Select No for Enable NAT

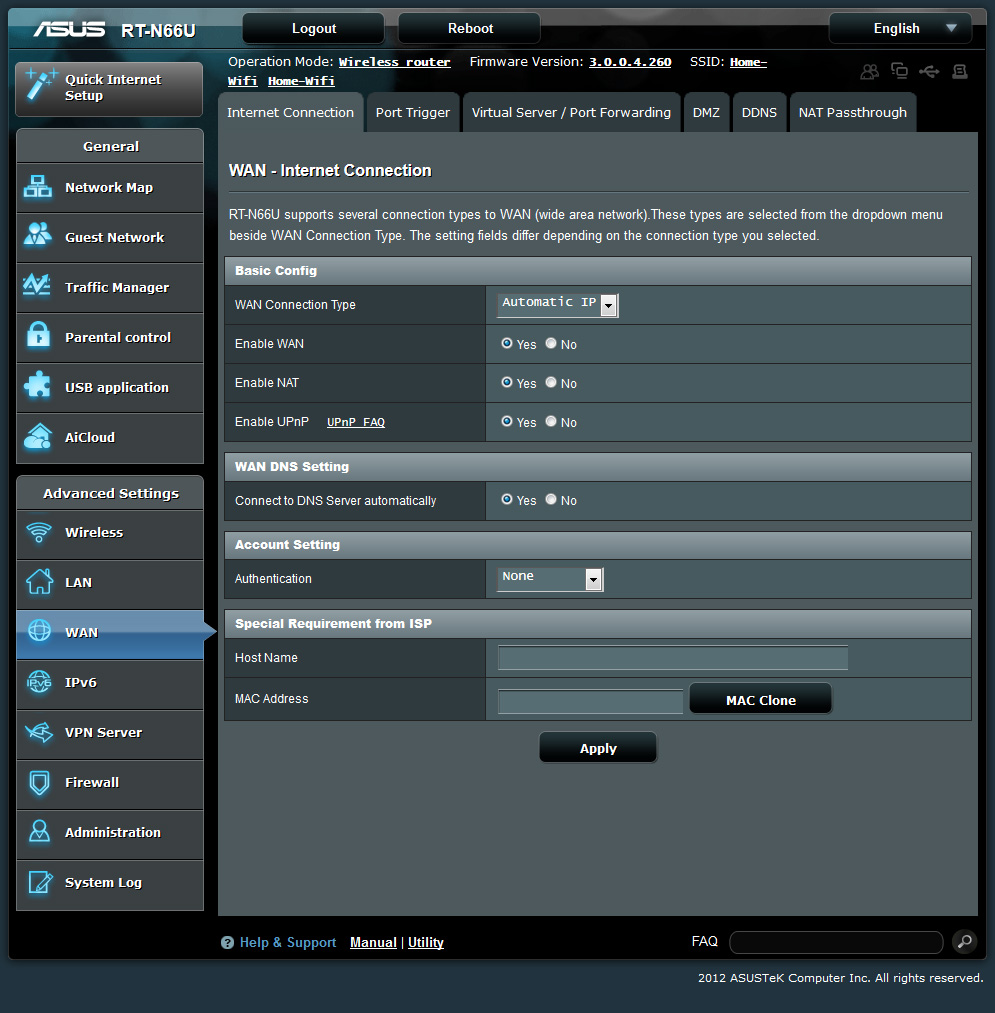click(551, 382)
